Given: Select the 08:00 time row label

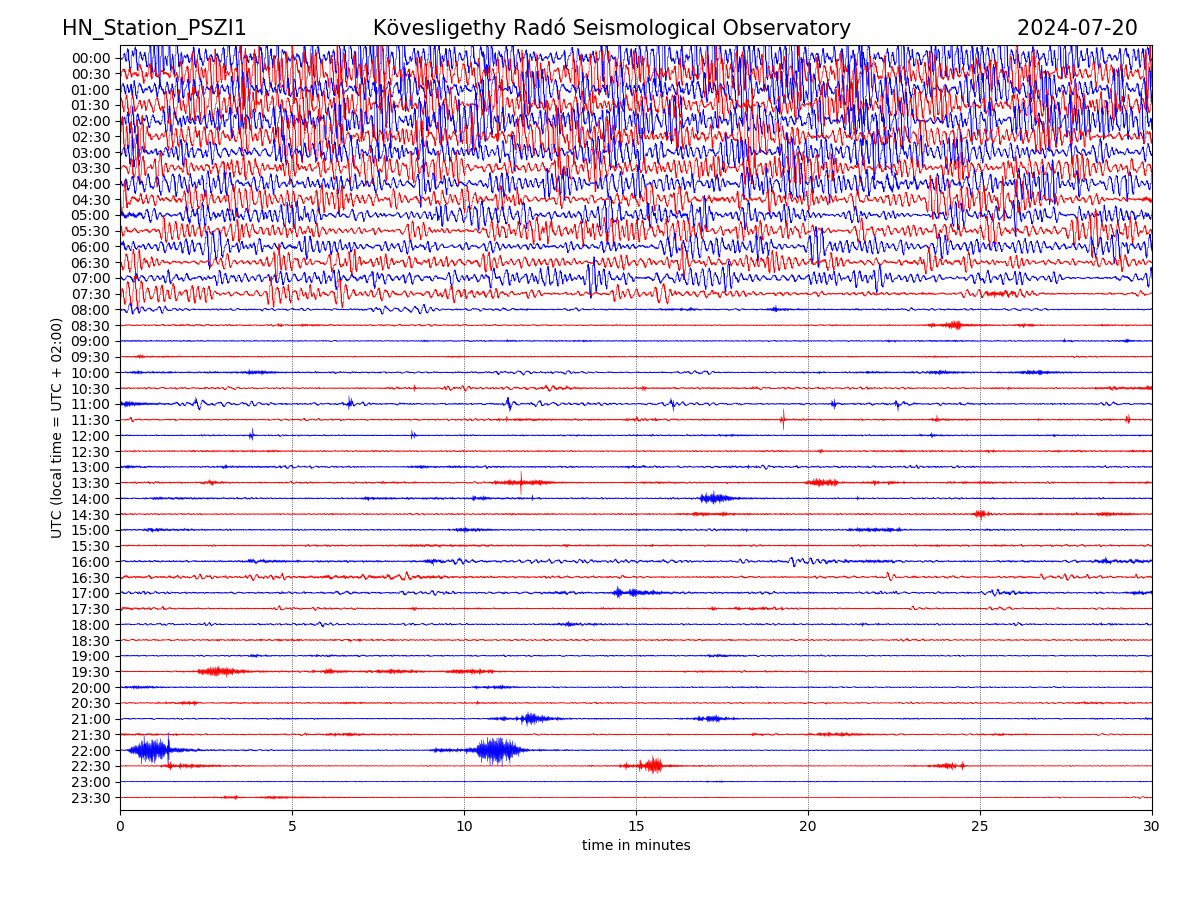Looking at the screenshot, I should 90,310.
